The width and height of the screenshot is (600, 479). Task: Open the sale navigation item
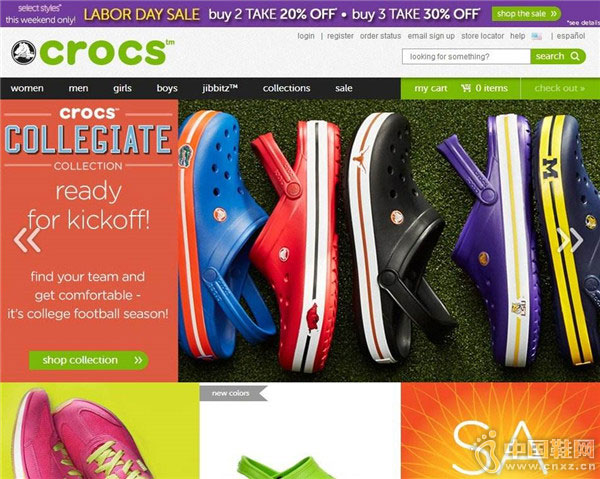click(x=344, y=88)
